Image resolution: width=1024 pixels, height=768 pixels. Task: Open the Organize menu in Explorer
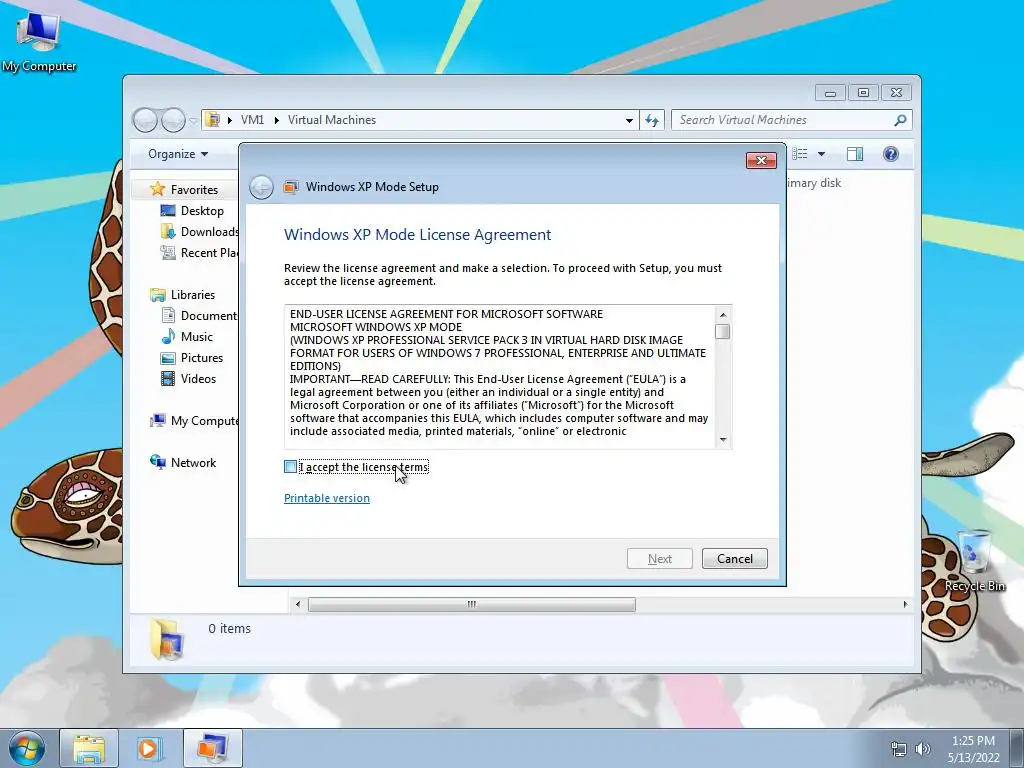pyautogui.click(x=178, y=154)
